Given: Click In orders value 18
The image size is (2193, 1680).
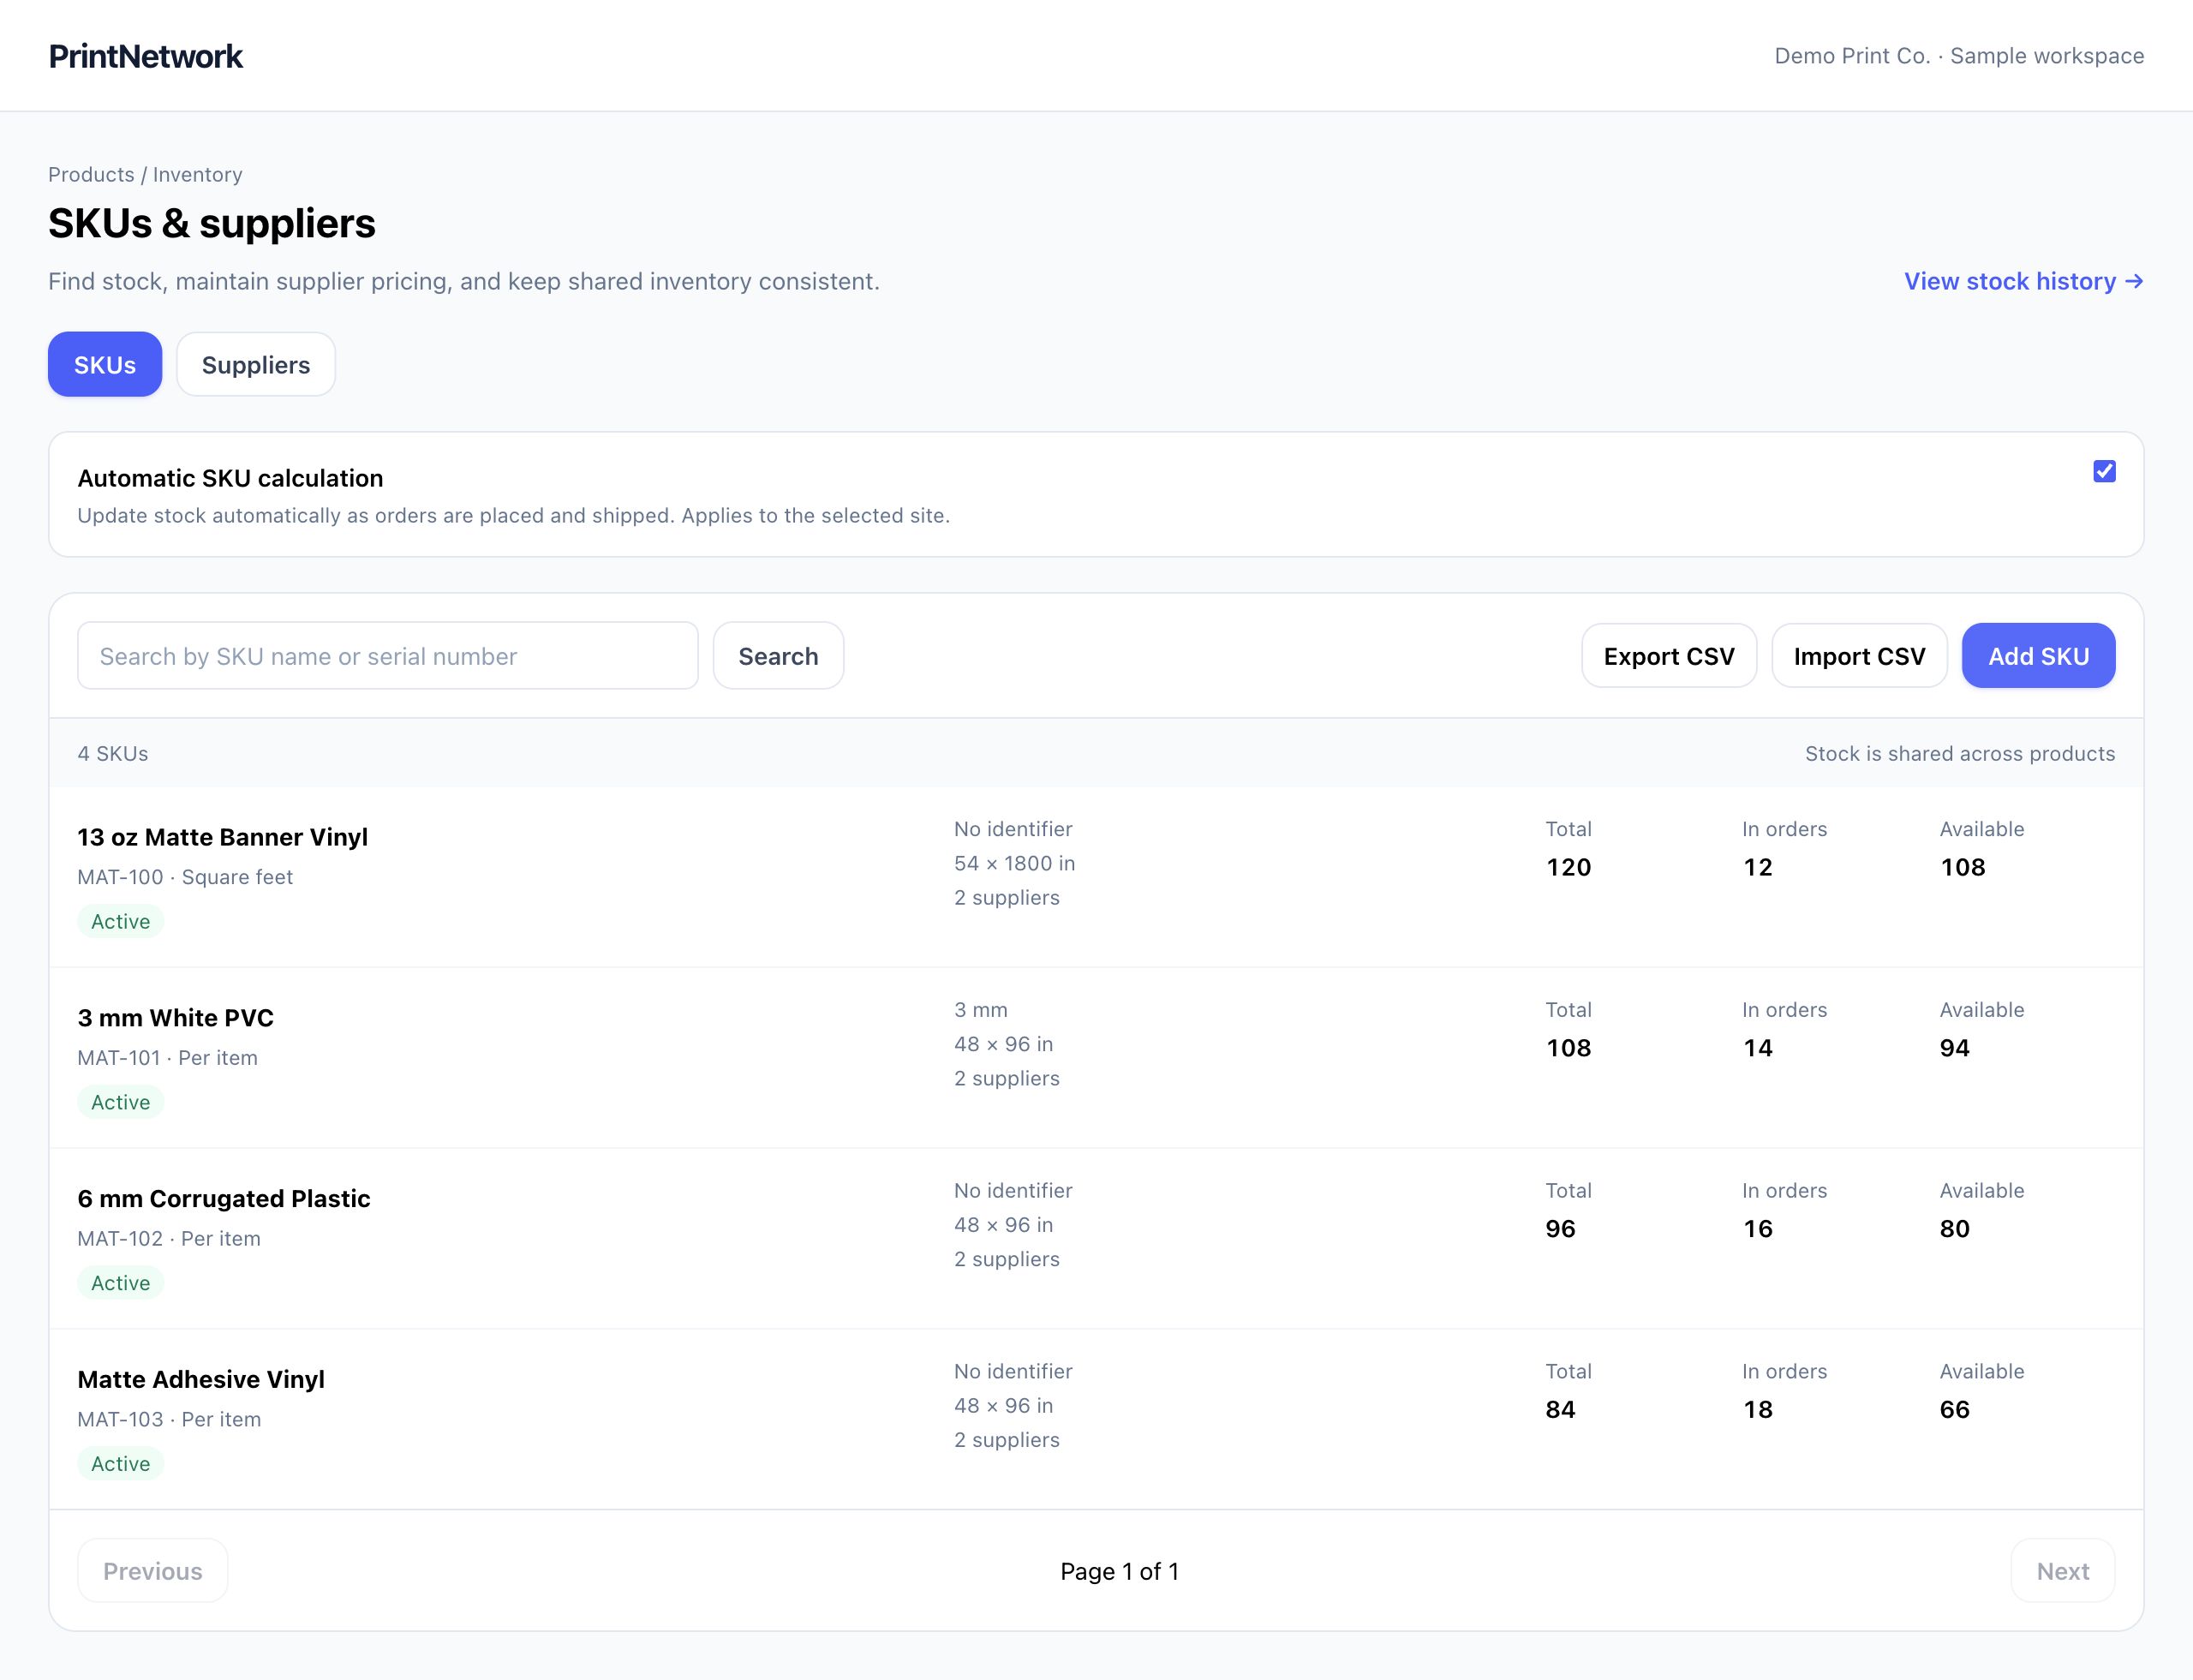Looking at the screenshot, I should (x=1757, y=1410).
